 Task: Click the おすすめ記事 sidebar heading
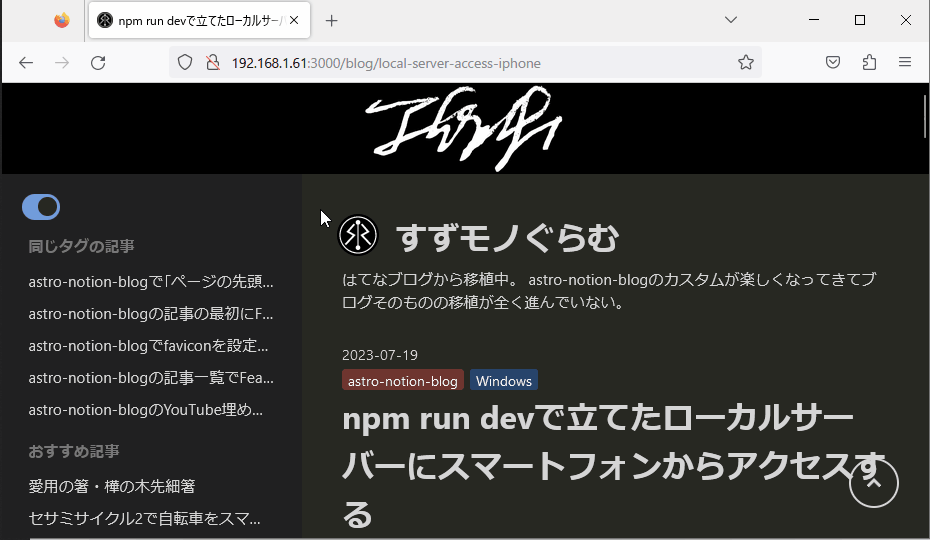coord(74,452)
